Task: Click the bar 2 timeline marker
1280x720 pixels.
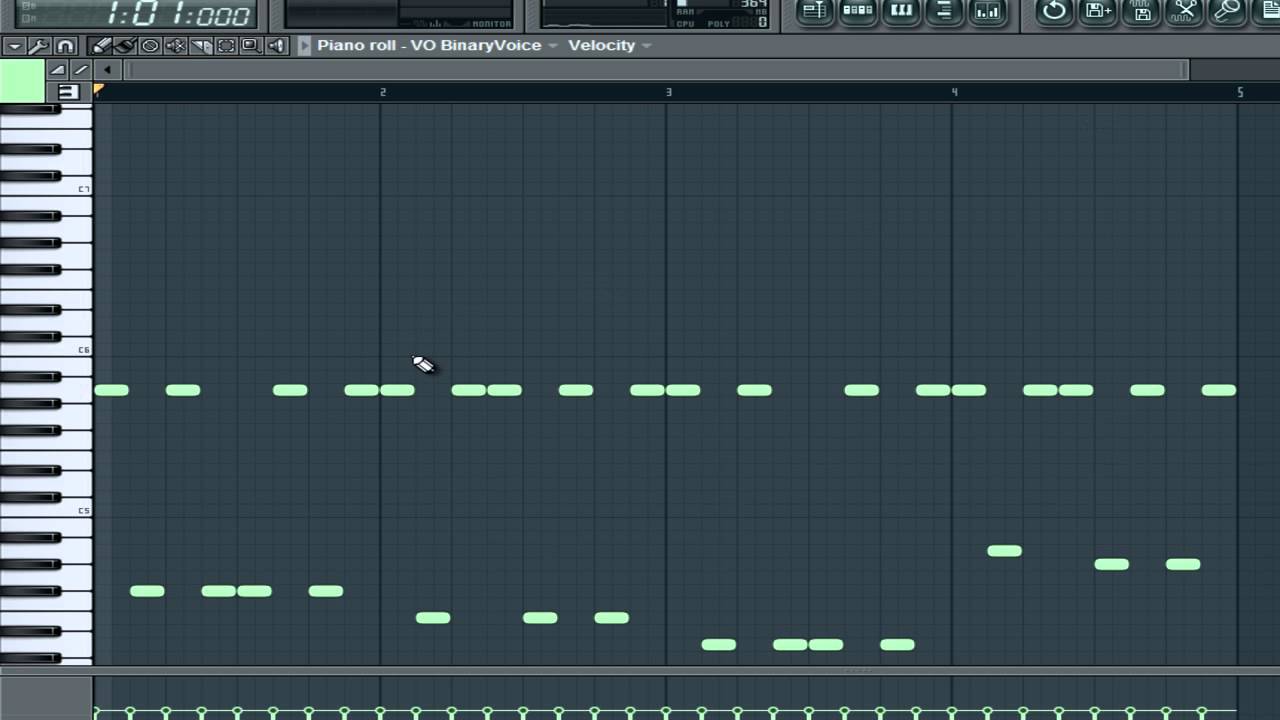Action: tap(382, 92)
